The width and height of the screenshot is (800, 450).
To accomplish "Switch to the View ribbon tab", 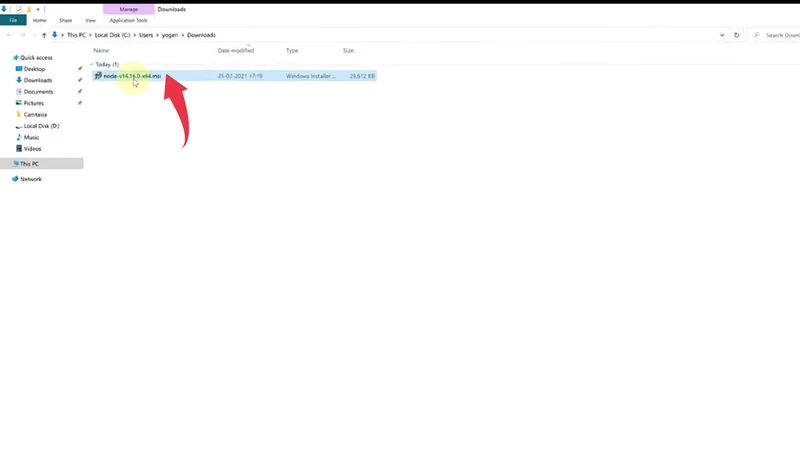I will pos(91,20).
